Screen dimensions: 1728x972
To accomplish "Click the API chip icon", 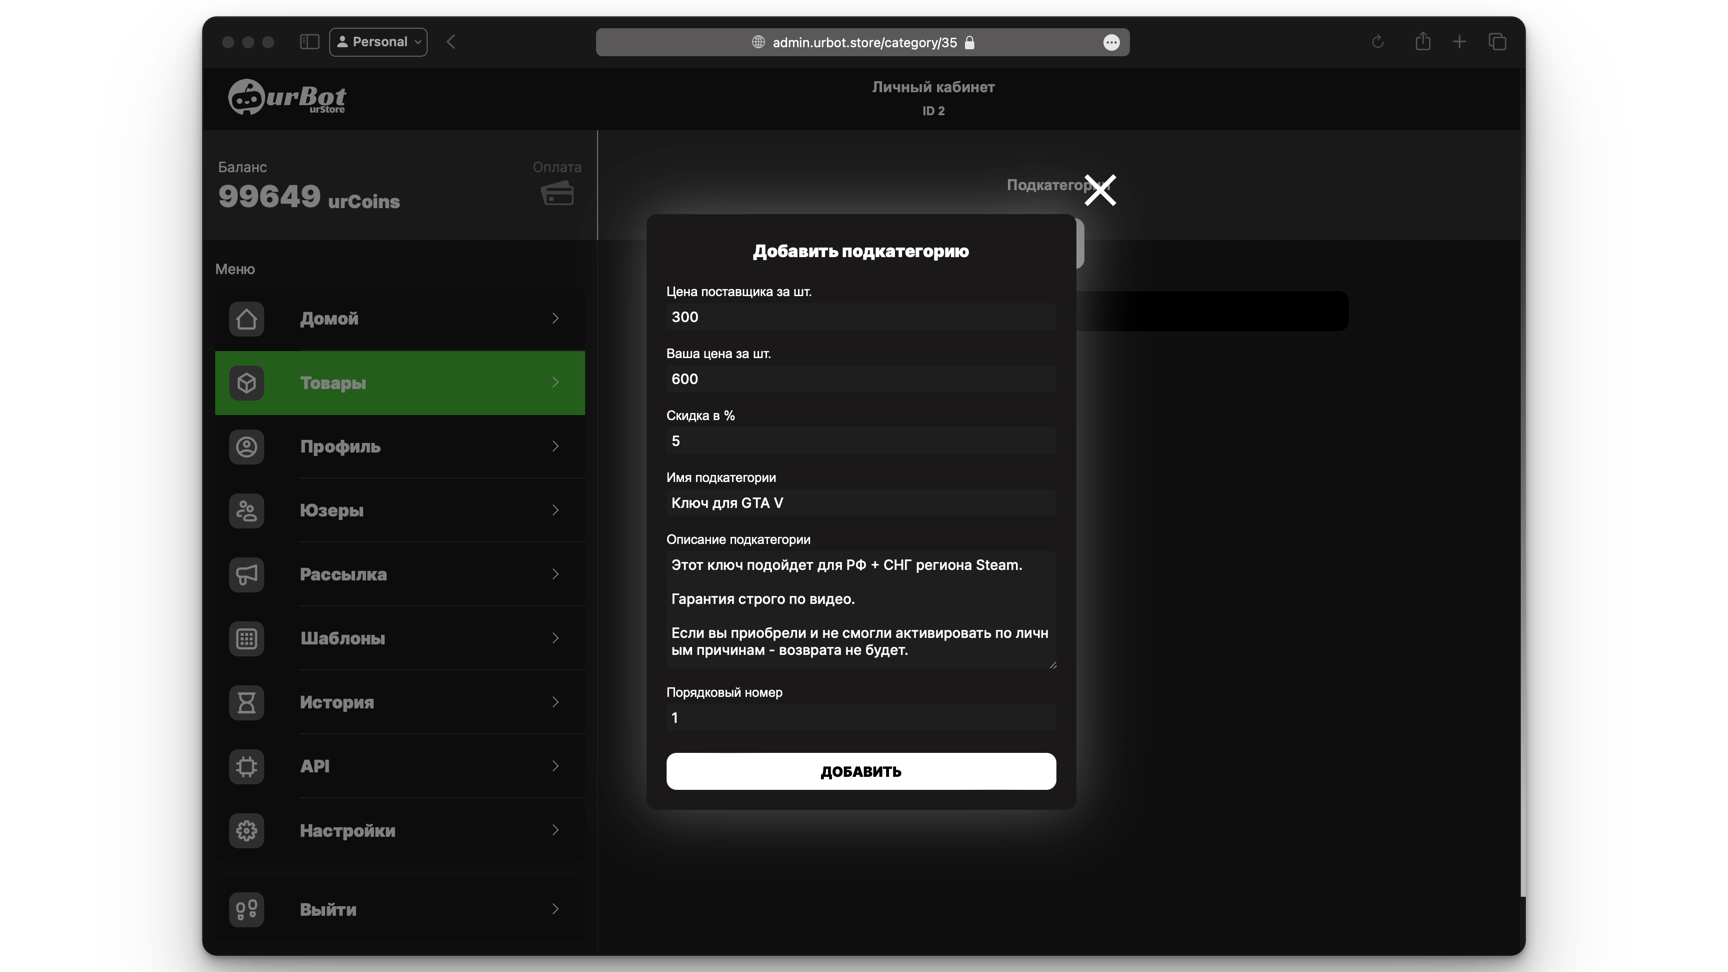I will [246, 767].
